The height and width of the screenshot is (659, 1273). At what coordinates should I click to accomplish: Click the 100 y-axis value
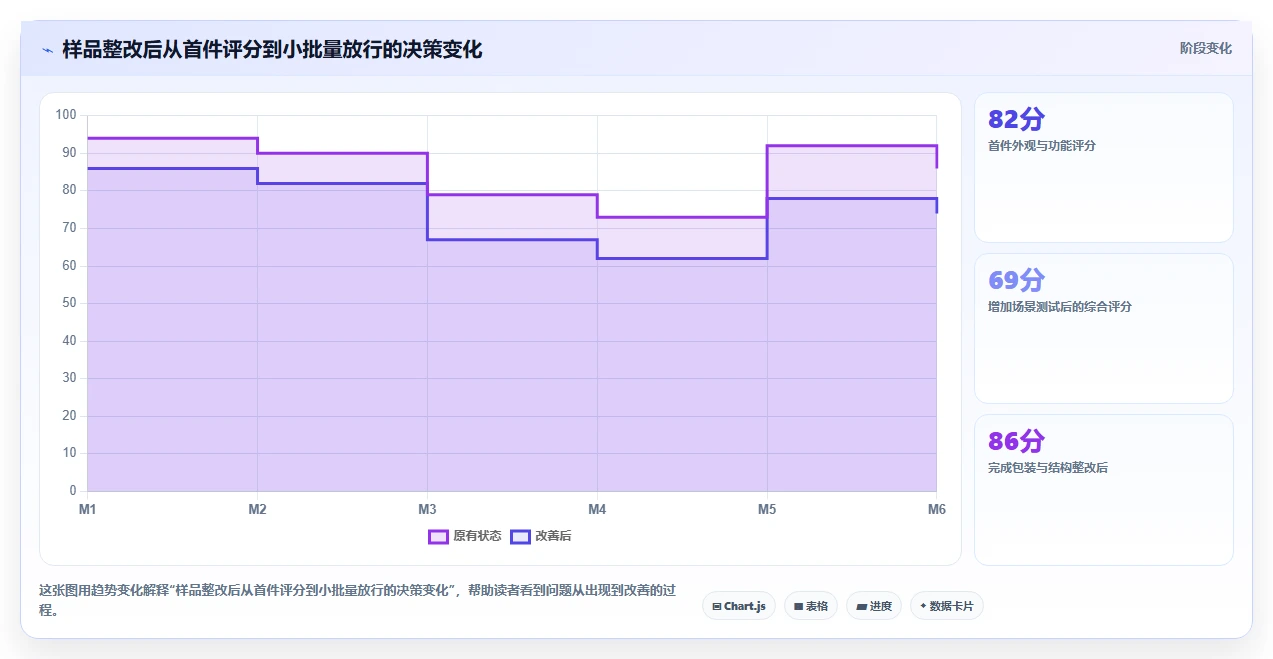click(66, 115)
